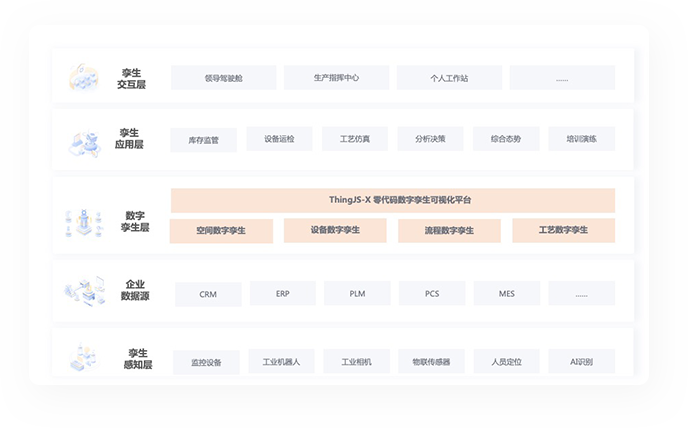The width and height of the screenshot is (688, 428).
Task: Choose the MES data source box
Action: [507, 294]
